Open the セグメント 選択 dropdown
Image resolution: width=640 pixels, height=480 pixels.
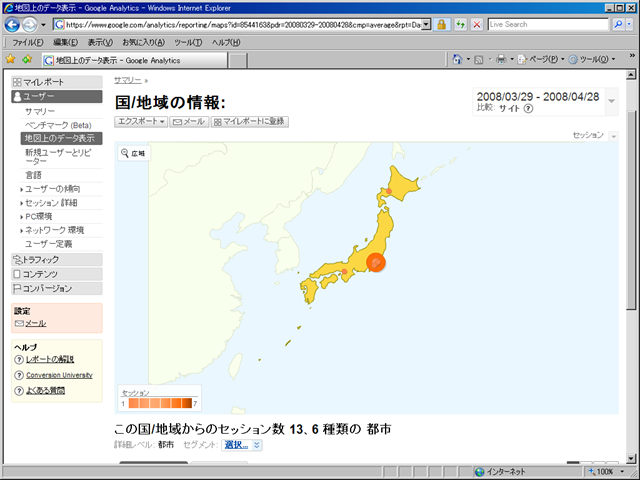[x=242, y=445]
